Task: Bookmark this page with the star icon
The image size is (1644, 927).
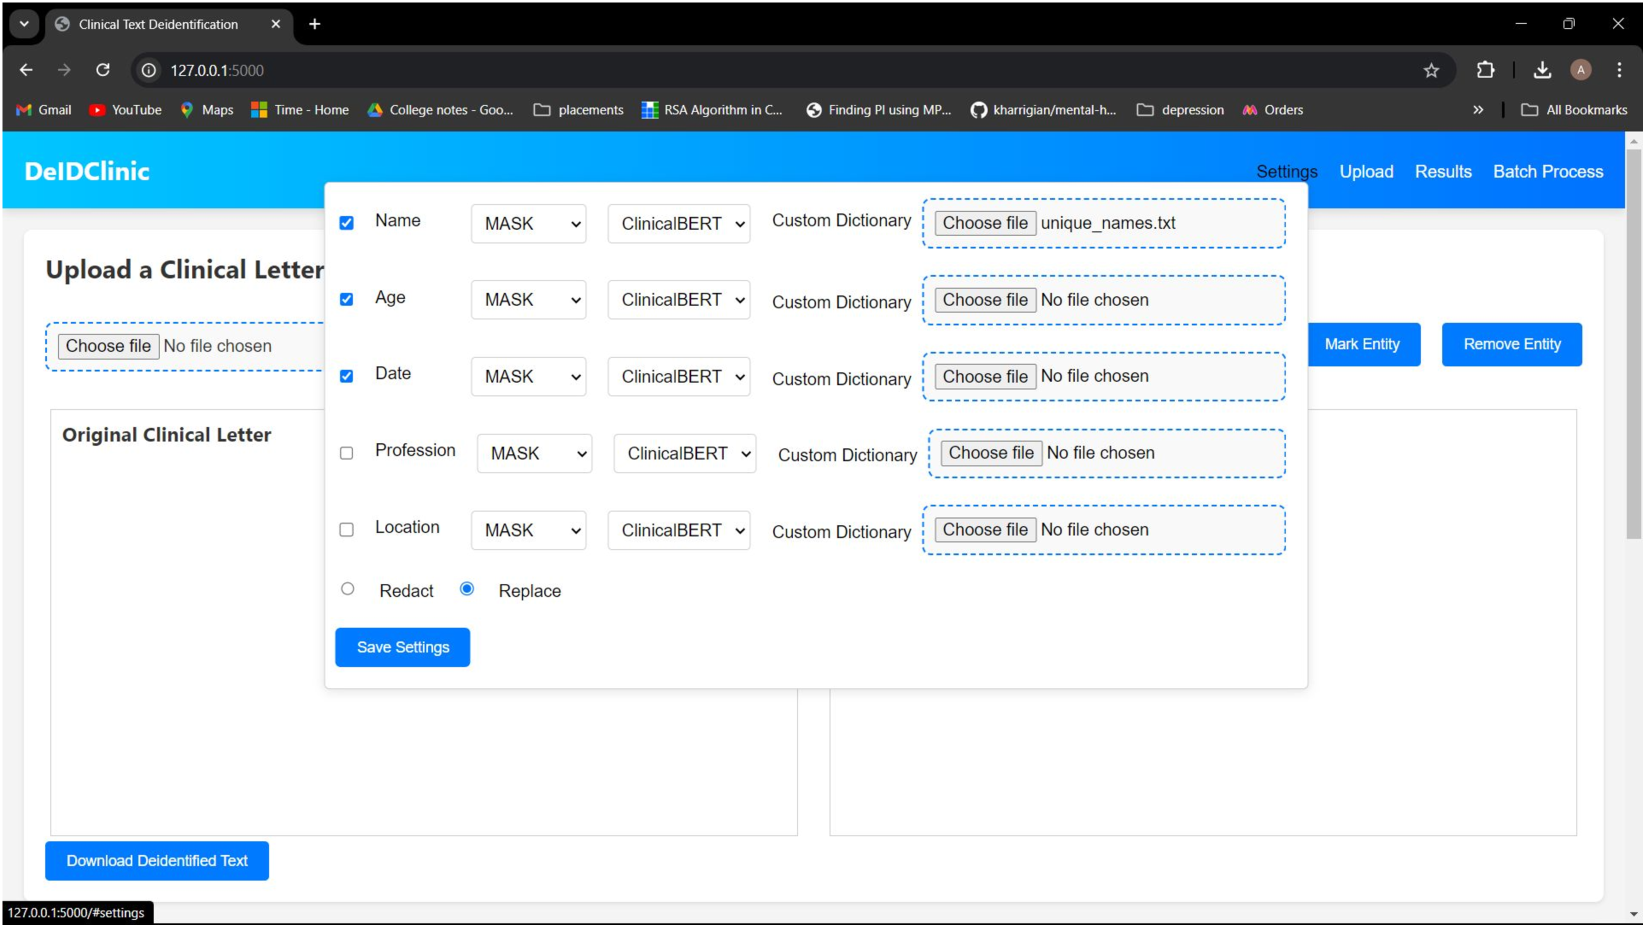Action: tap(1431, 70)
